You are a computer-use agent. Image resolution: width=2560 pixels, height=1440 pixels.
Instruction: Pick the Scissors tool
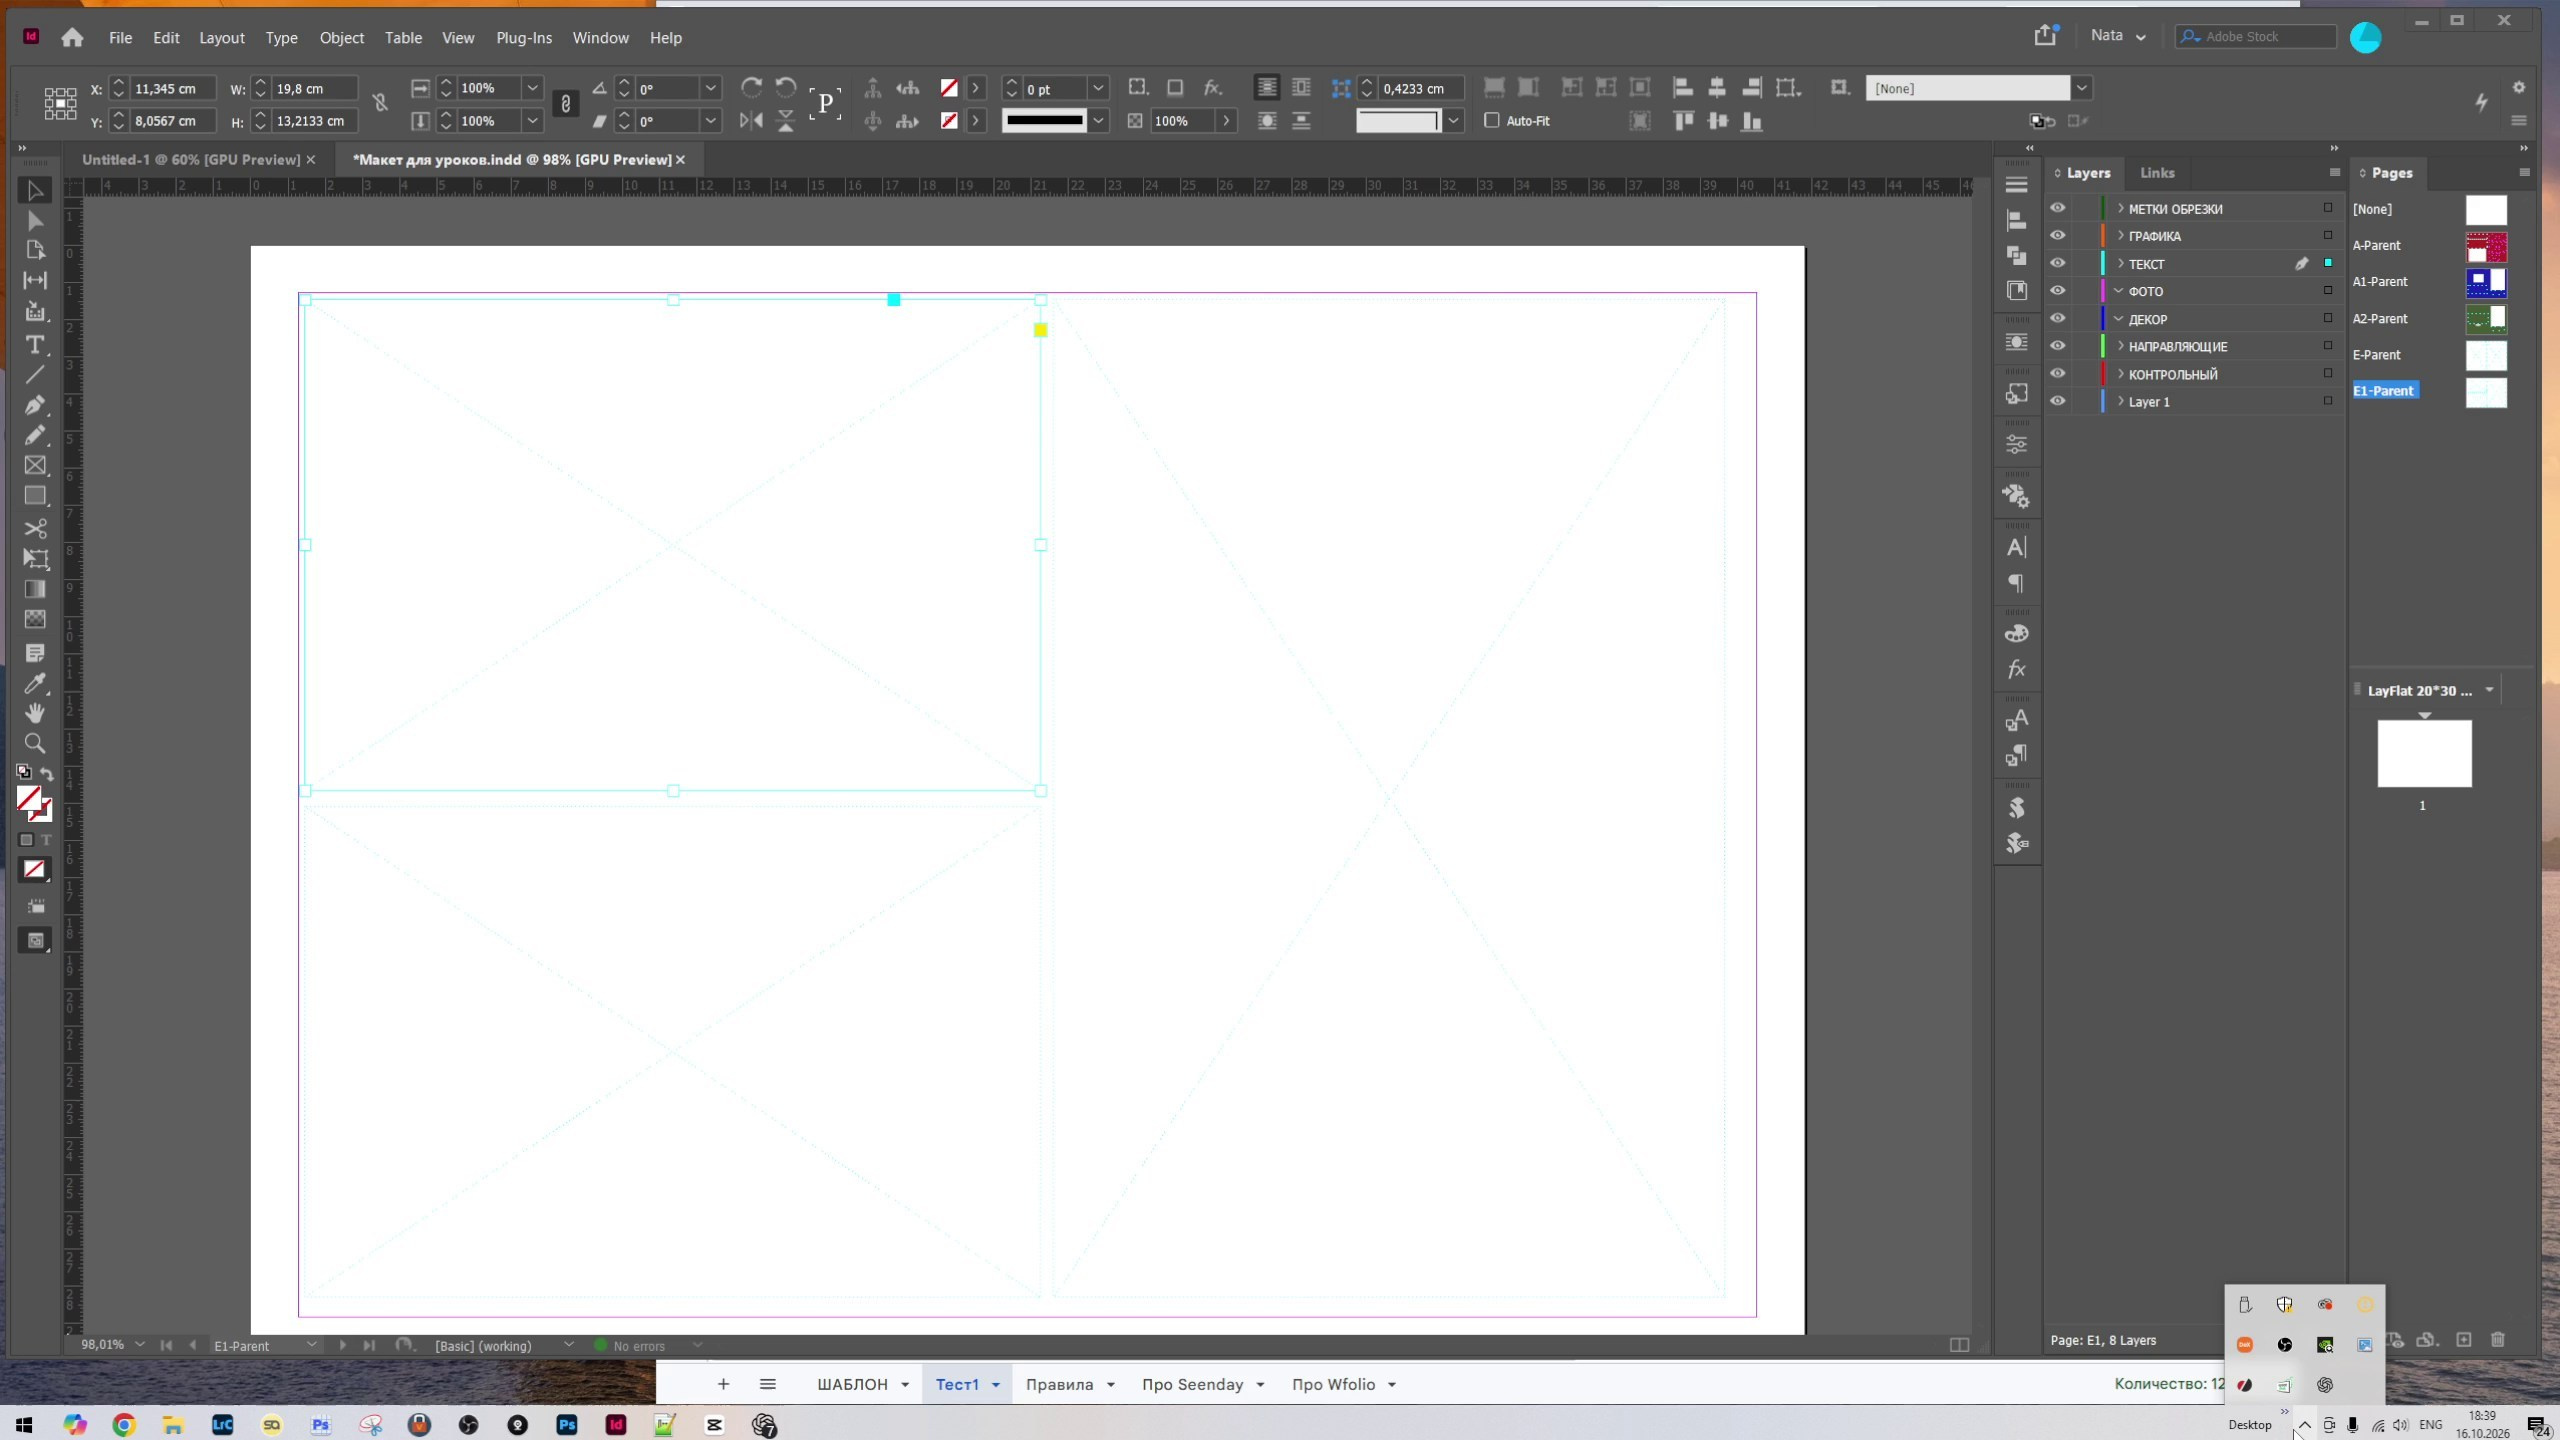pyautogui.click(x=35, y=528)
